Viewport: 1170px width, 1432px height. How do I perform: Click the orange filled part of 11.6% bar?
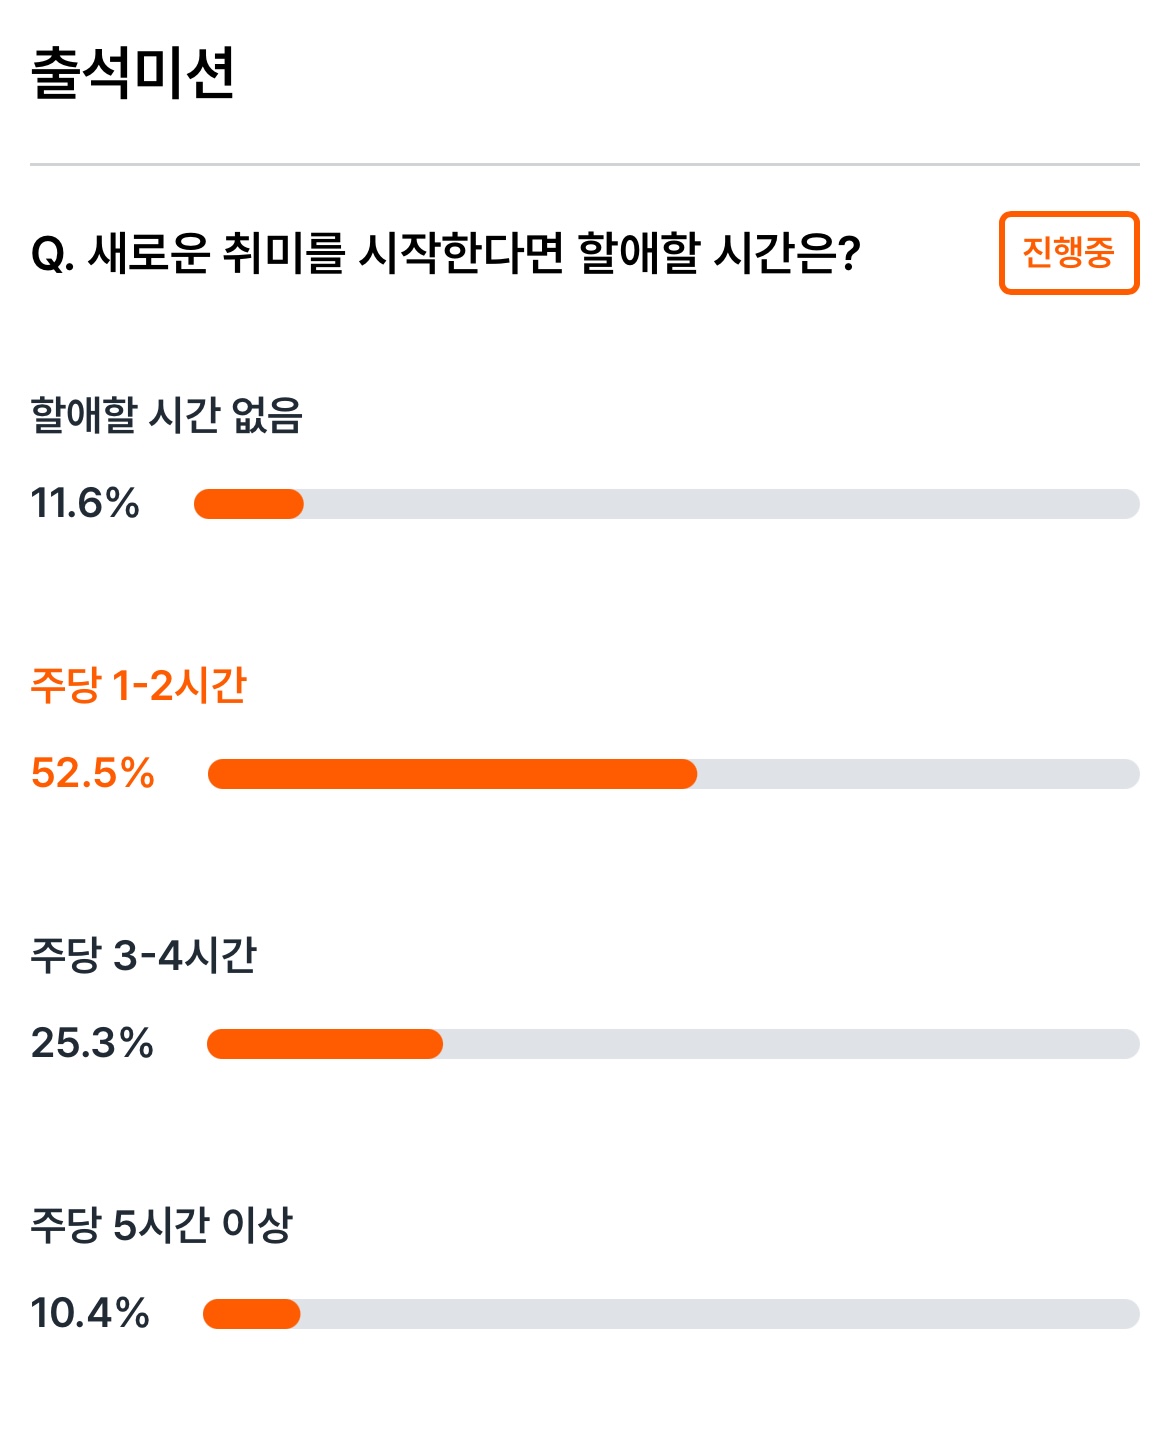[248, 504]
